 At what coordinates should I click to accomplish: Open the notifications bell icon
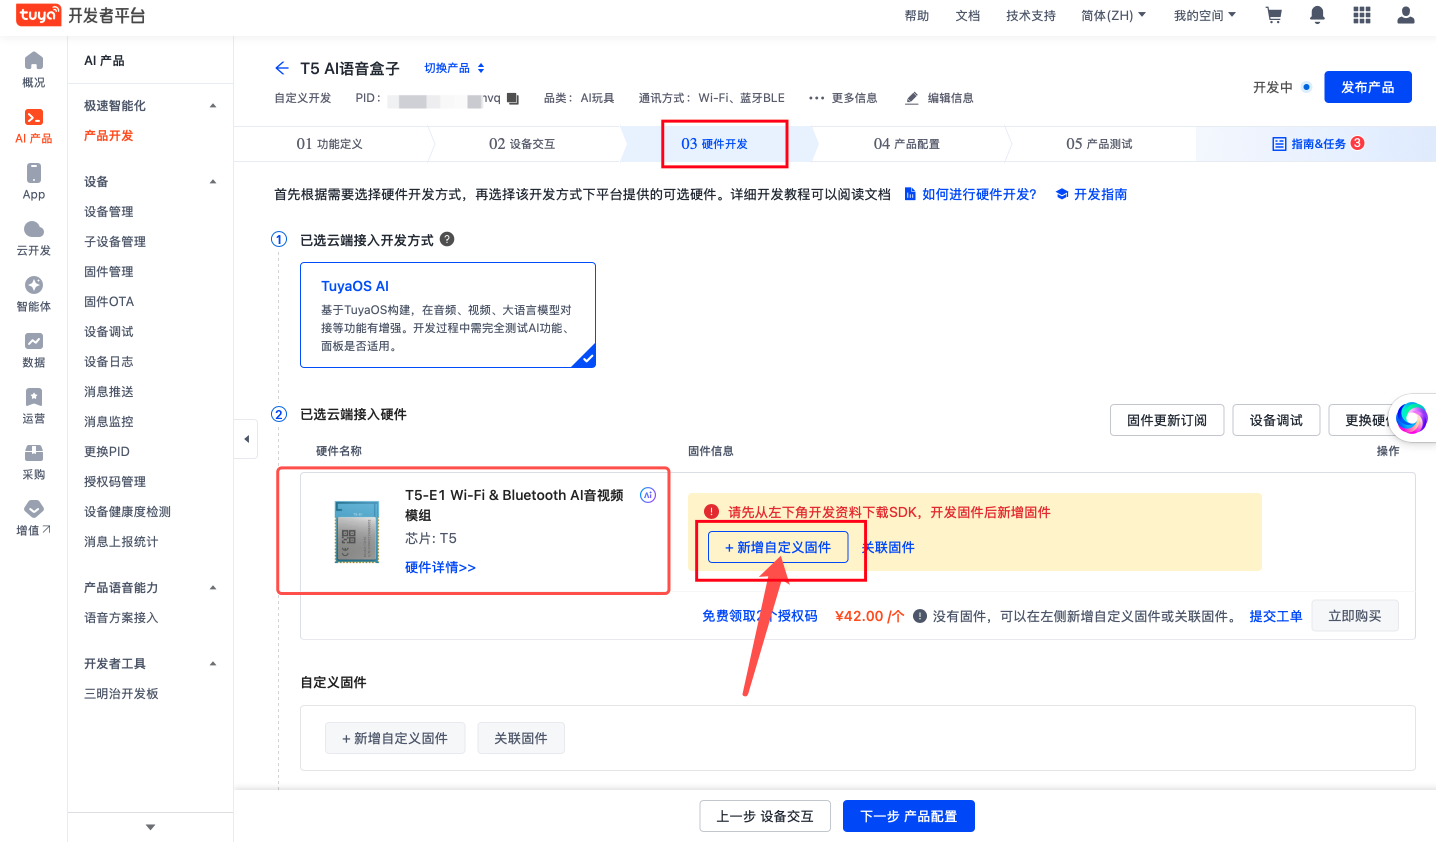pos(1317,15)
